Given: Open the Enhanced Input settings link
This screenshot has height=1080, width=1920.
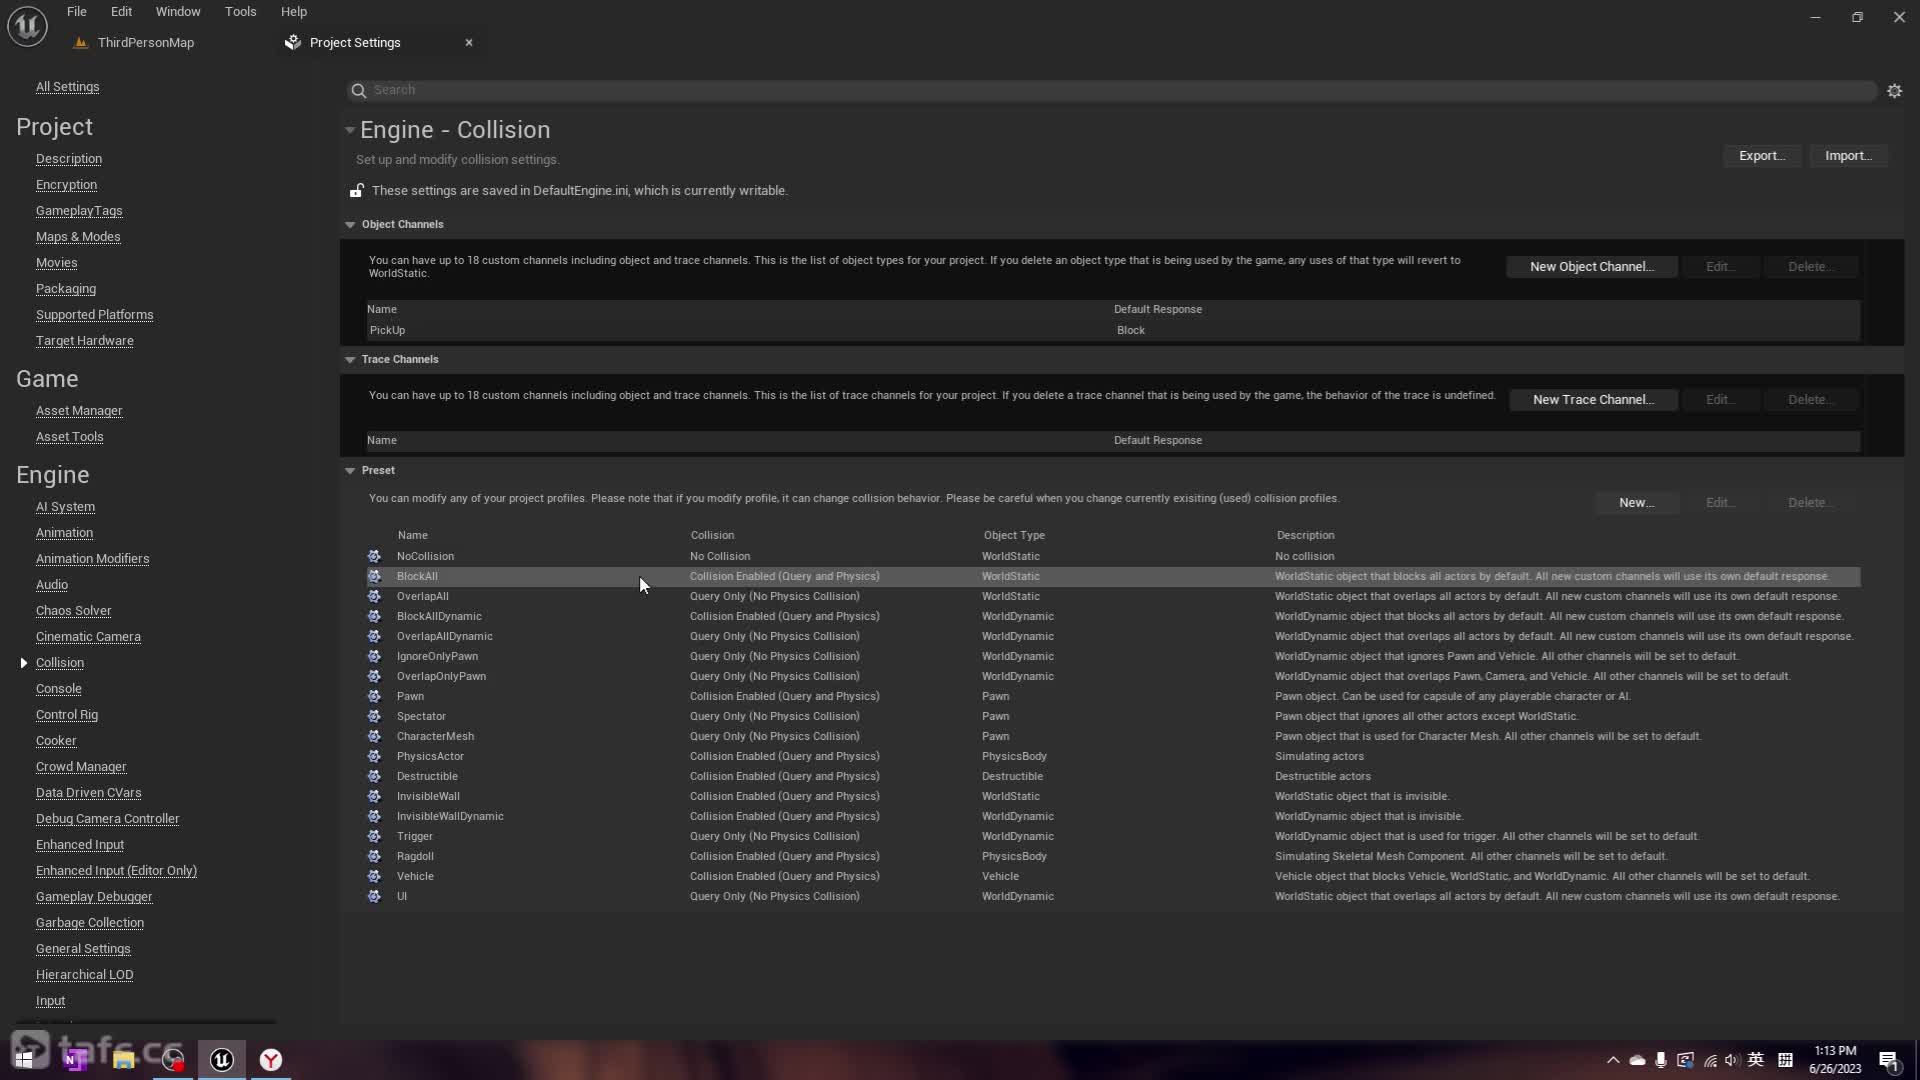Looking at the screenshot, I should (80, 845).
